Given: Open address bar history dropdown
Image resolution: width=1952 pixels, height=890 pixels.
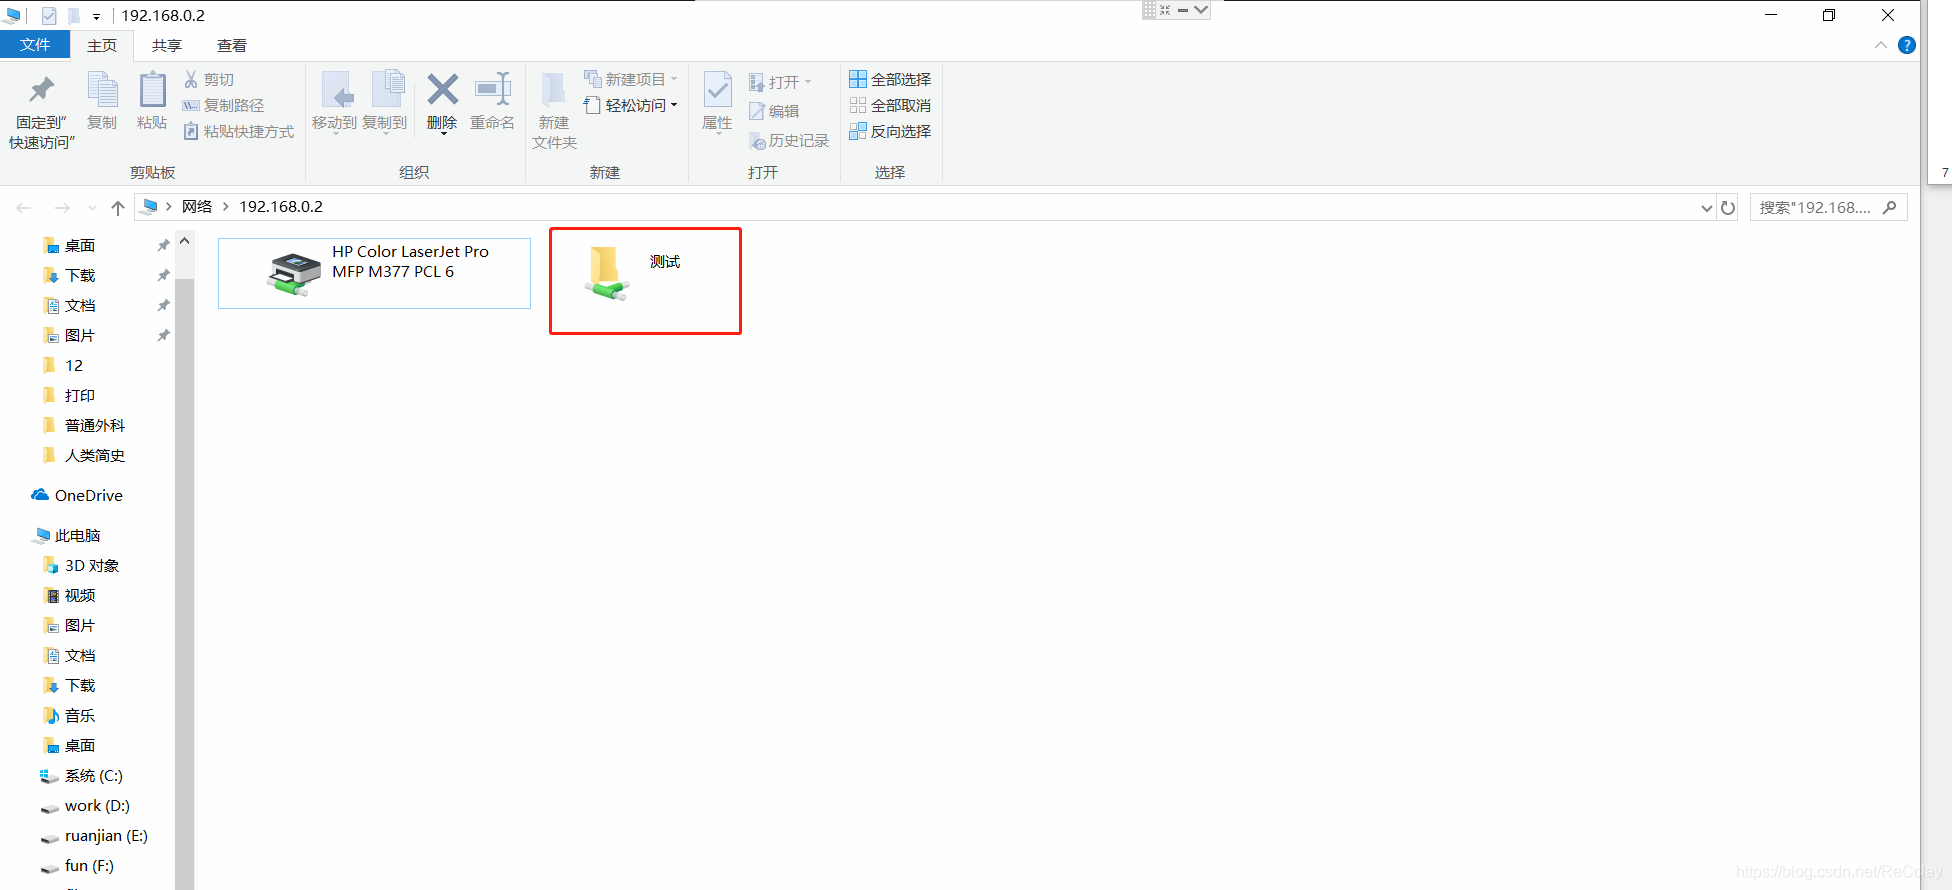Looking at the screenshot, I should (x=1706, y=208).
